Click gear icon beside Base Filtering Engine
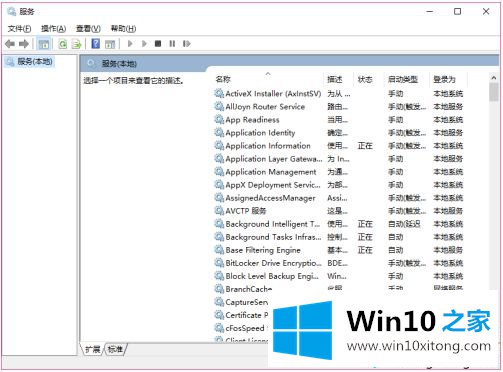This screenshot has width=503, height=372. click(x=219, y=250)
